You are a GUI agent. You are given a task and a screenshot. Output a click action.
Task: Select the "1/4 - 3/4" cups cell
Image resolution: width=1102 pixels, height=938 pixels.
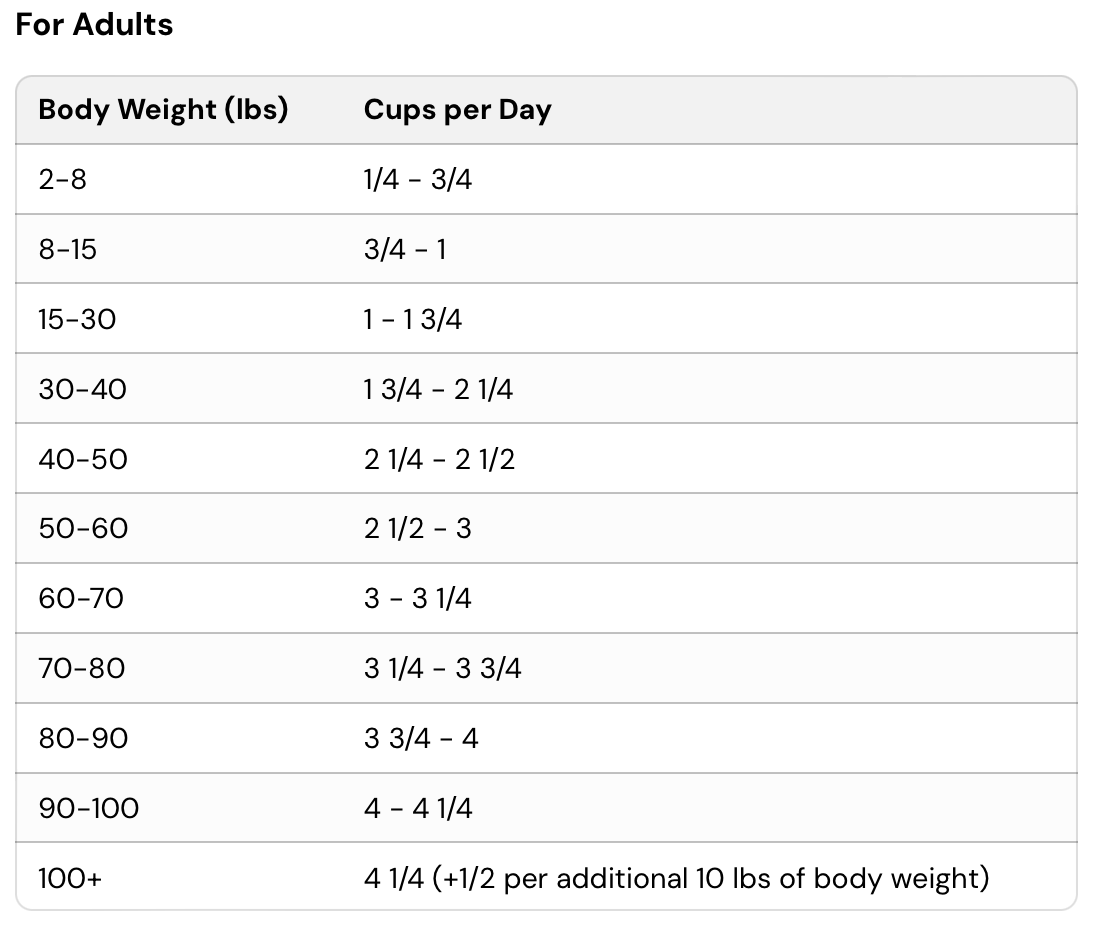[417, 180]
